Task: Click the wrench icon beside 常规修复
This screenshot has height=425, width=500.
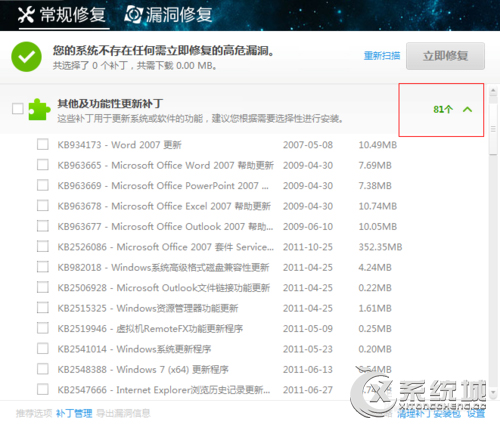Action: pyautogui.click(x=26, y=15)
